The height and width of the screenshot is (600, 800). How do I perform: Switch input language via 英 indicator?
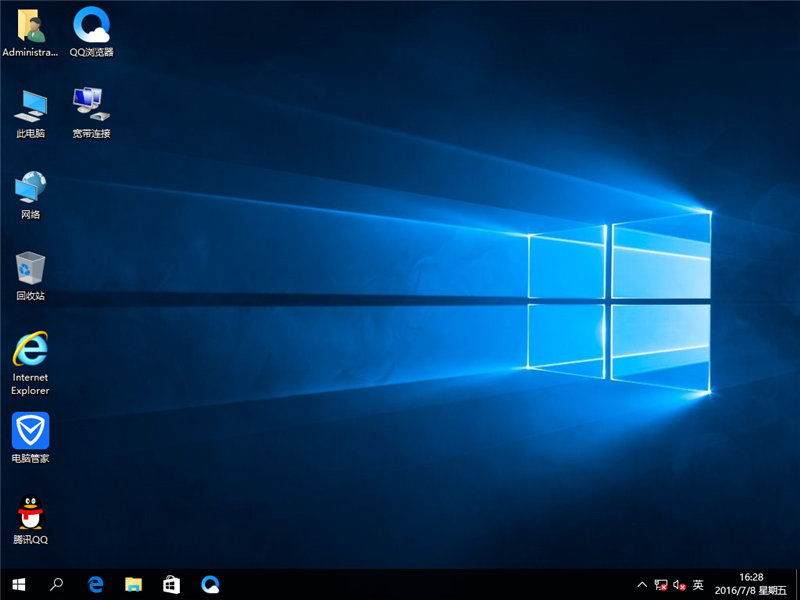(698, 585)
